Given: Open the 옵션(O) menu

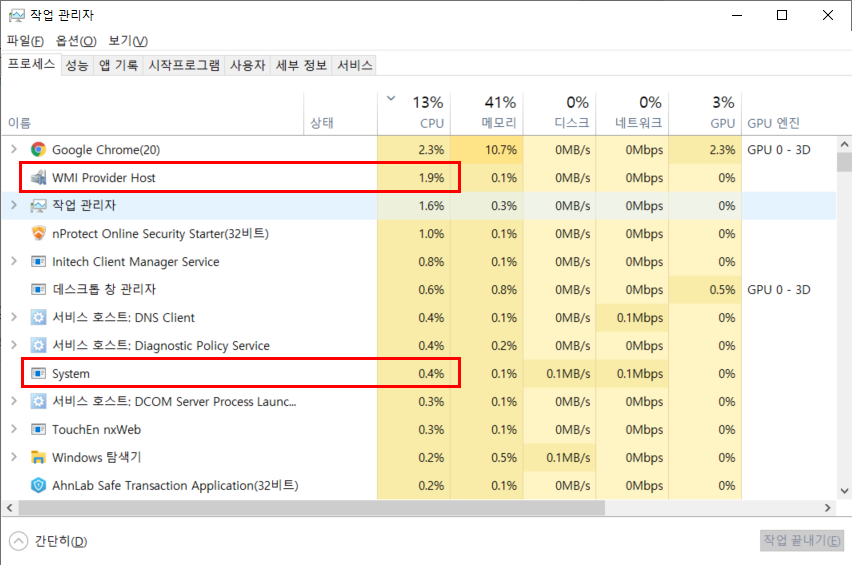Looking at the screenshot, I should click(x=76, y=41).
